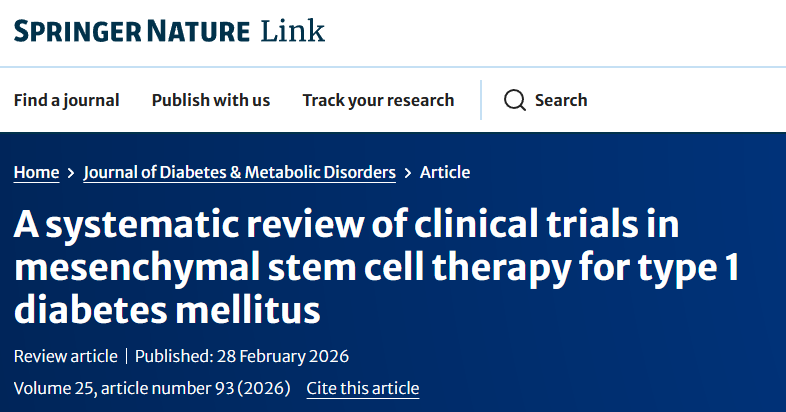Screen dimensions: 786x412
Task: Click the vertical divider beside Search
Action: (481, 100)
